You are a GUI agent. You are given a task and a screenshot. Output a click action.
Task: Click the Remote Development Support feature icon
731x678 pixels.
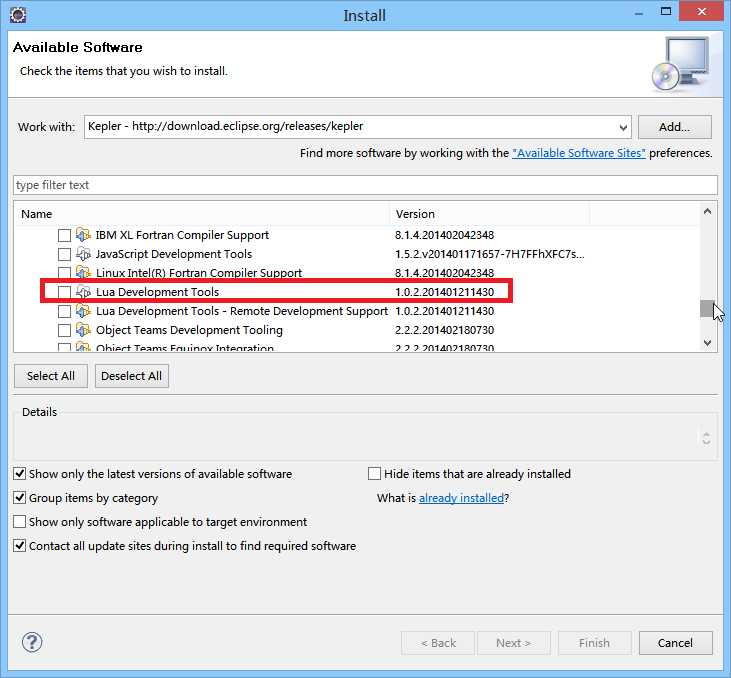(83, 311)
